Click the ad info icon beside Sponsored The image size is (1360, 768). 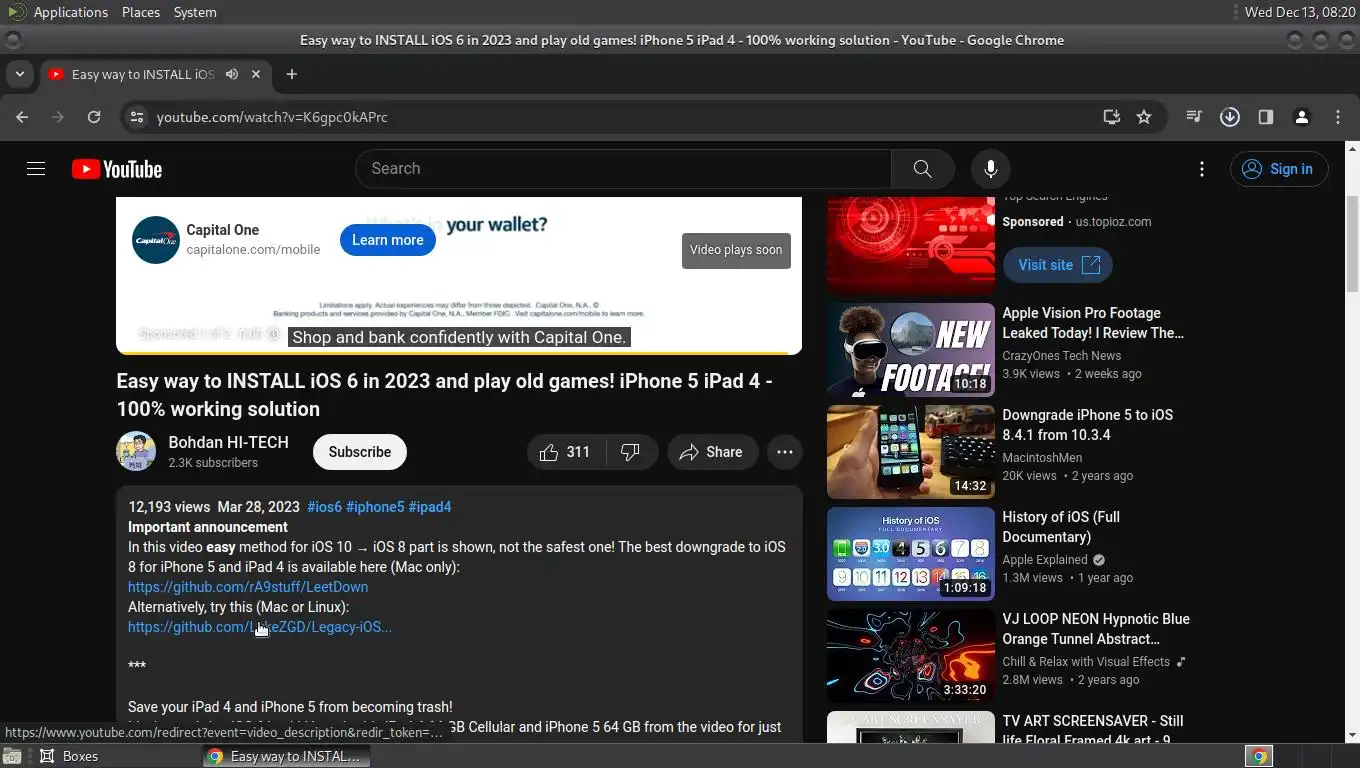click(273, 334)
